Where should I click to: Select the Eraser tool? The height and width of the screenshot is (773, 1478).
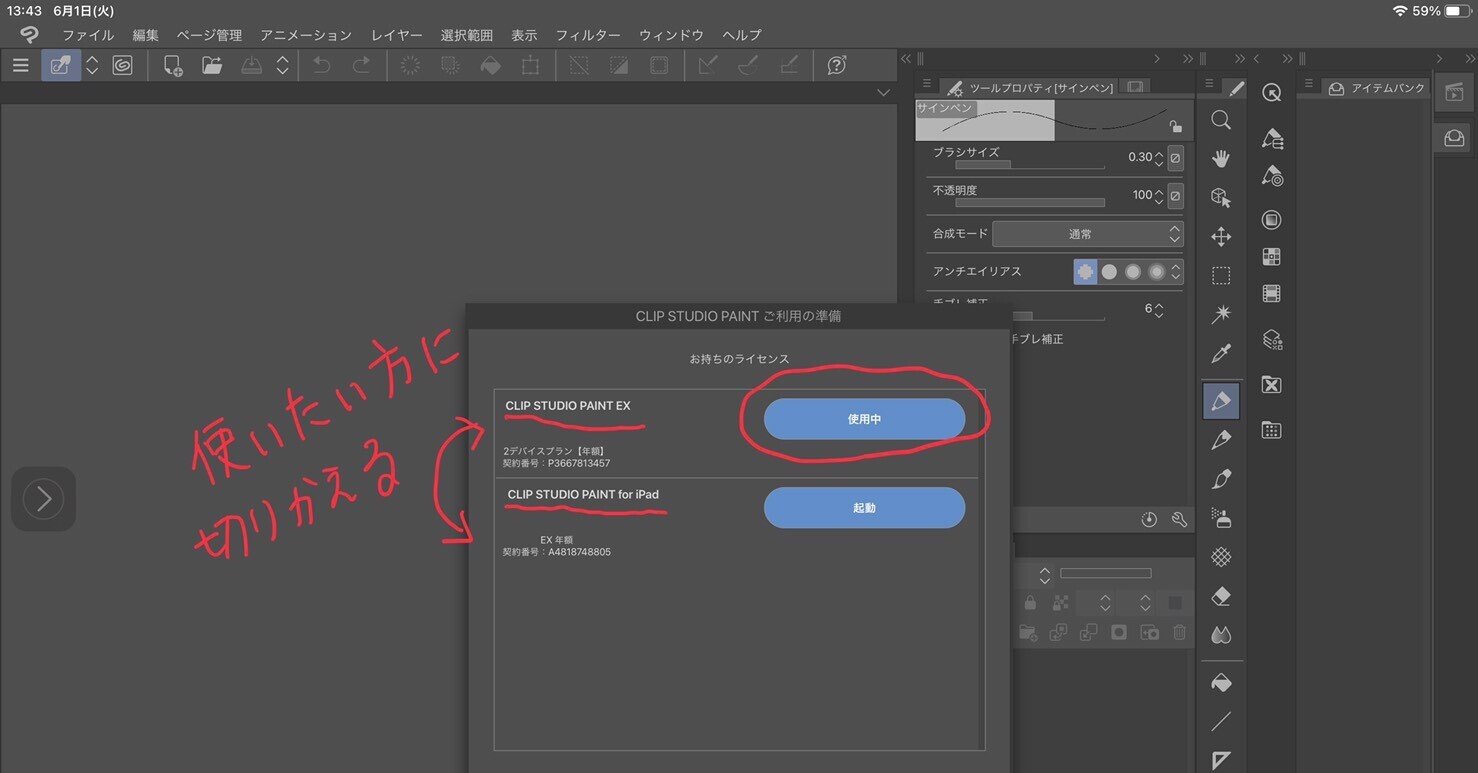click(1220, 596)
